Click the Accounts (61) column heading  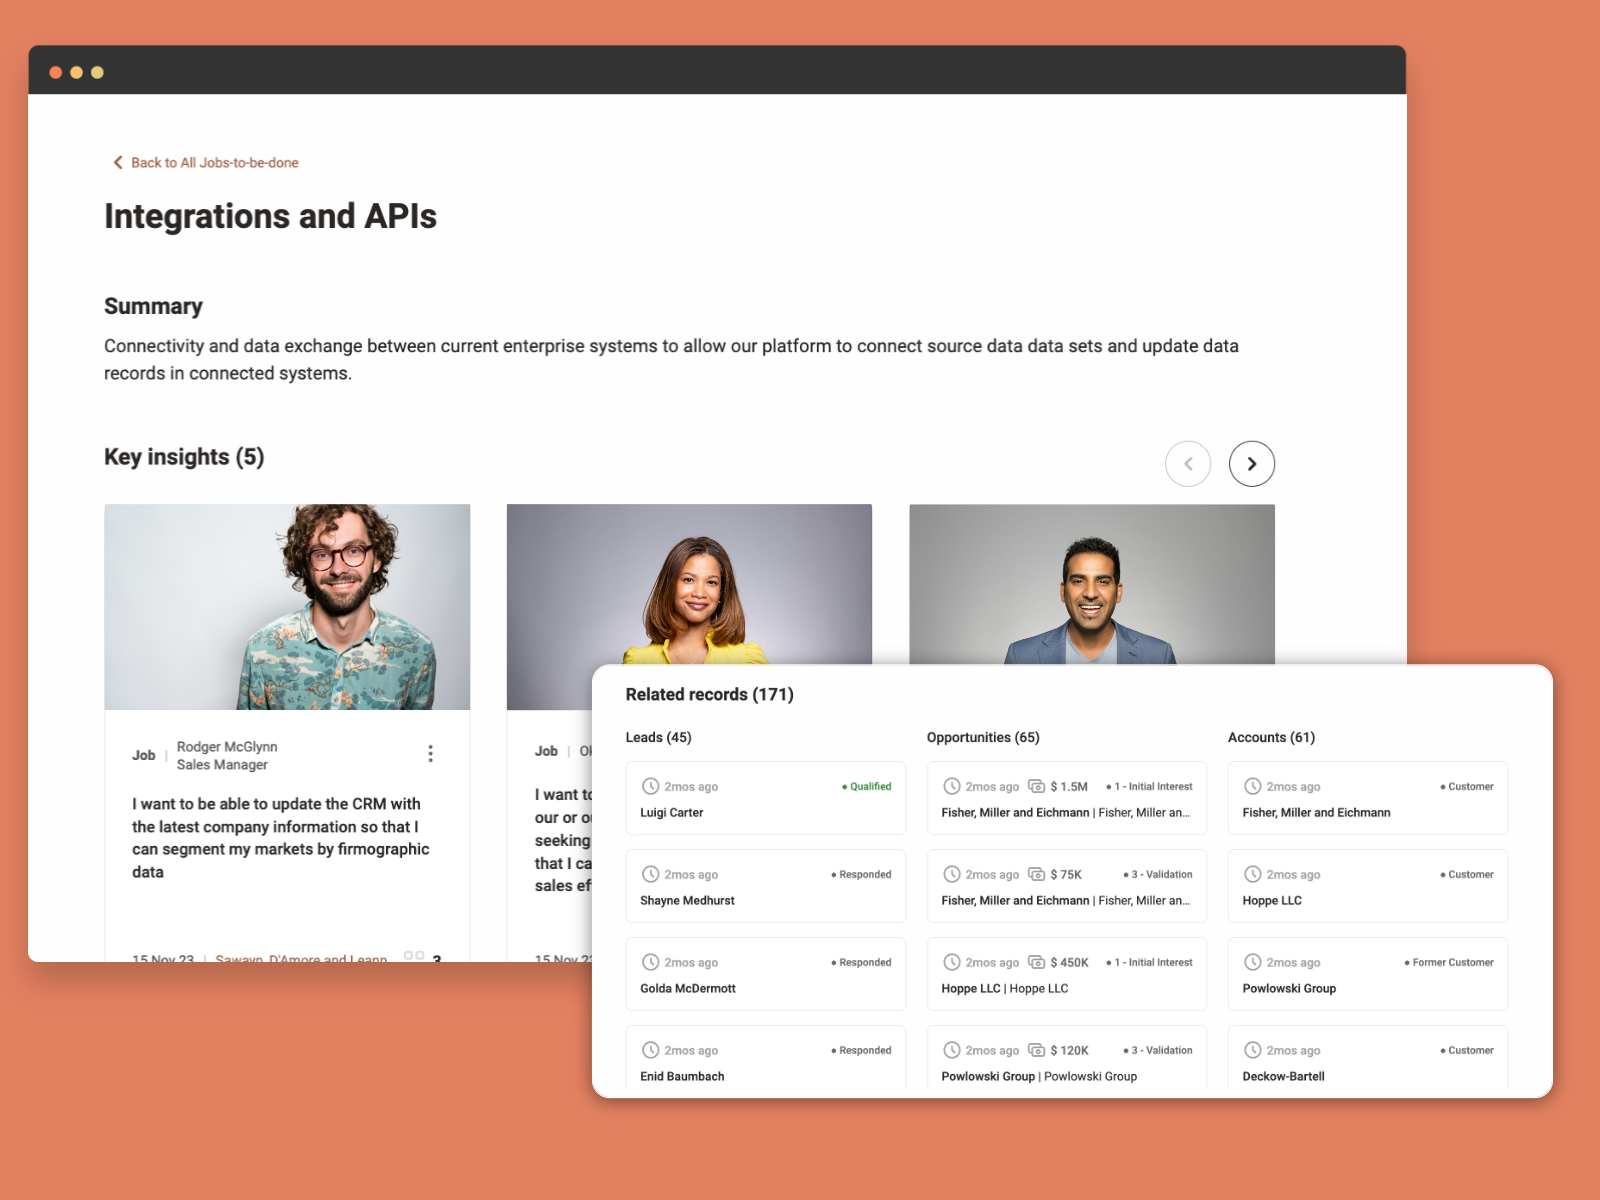coord(1271,737)
